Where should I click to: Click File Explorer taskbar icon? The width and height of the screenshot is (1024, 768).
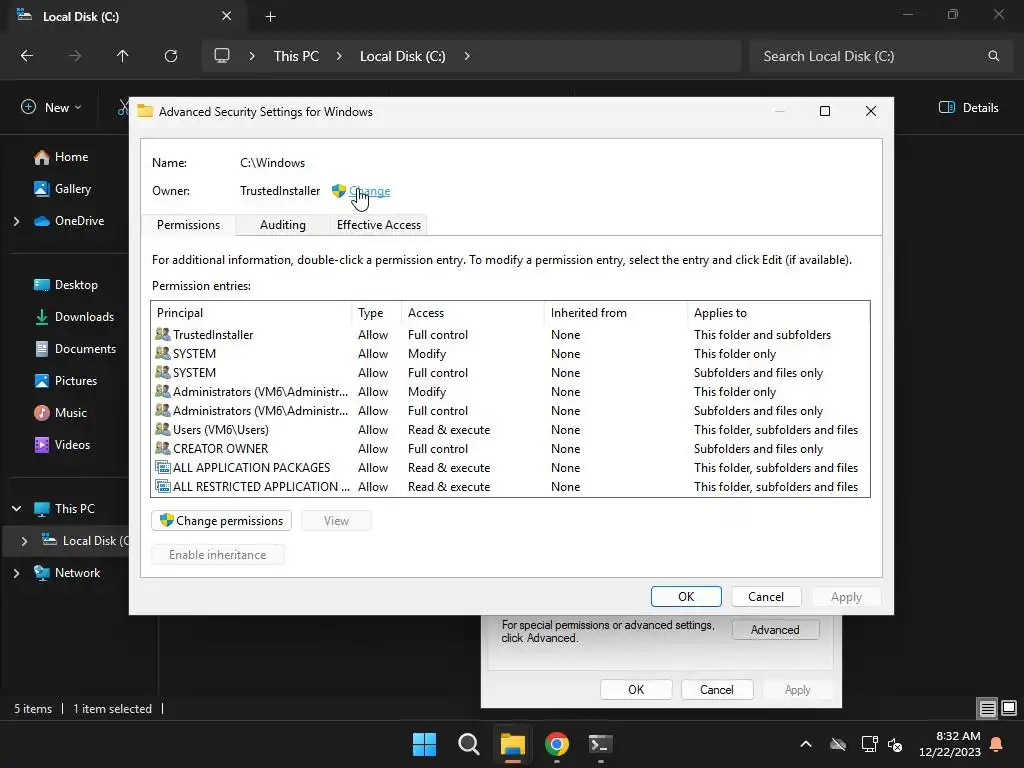click(x=513, y=744)
